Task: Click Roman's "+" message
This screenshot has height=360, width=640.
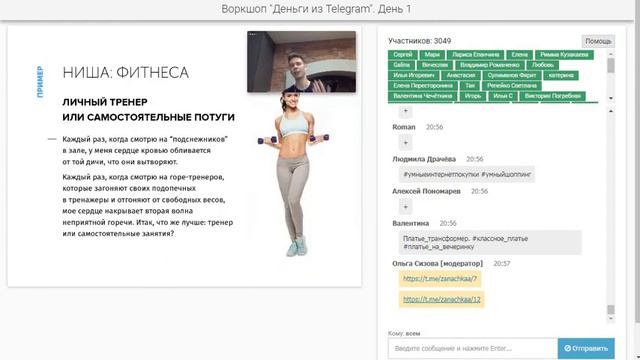Action: 405,142
